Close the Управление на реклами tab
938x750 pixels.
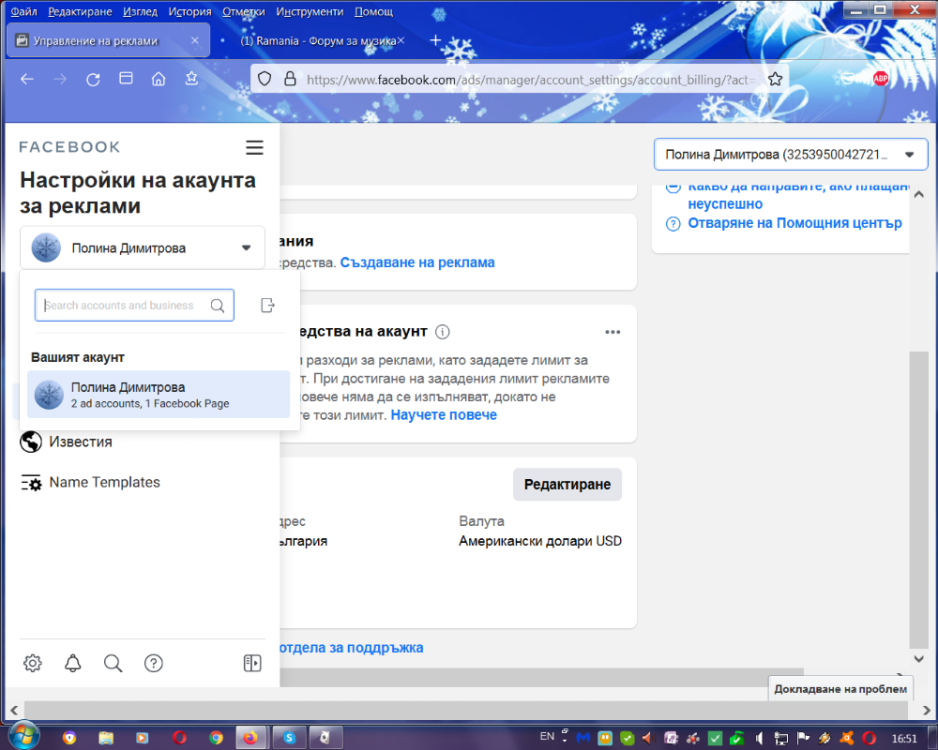click(x=195, y=41)
